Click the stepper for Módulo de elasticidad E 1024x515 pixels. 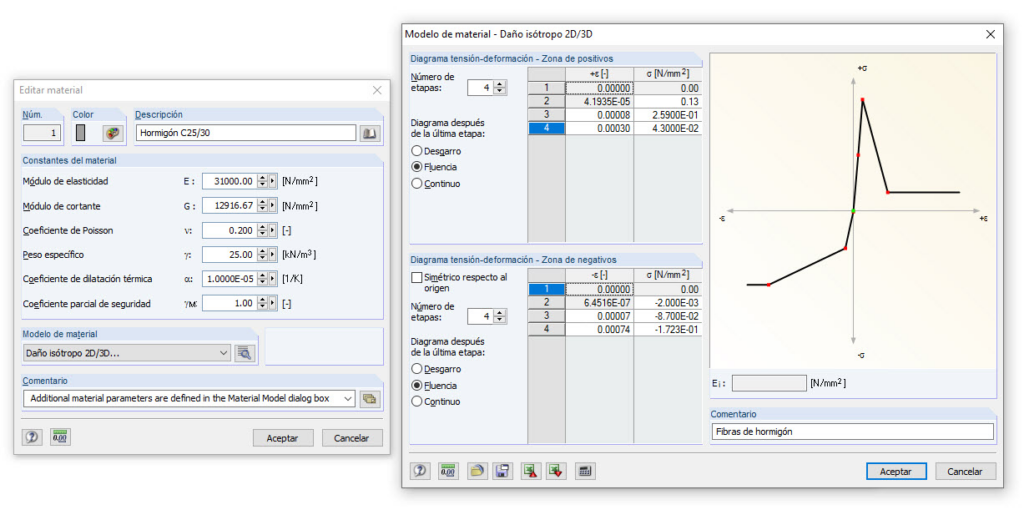[263, 181]
